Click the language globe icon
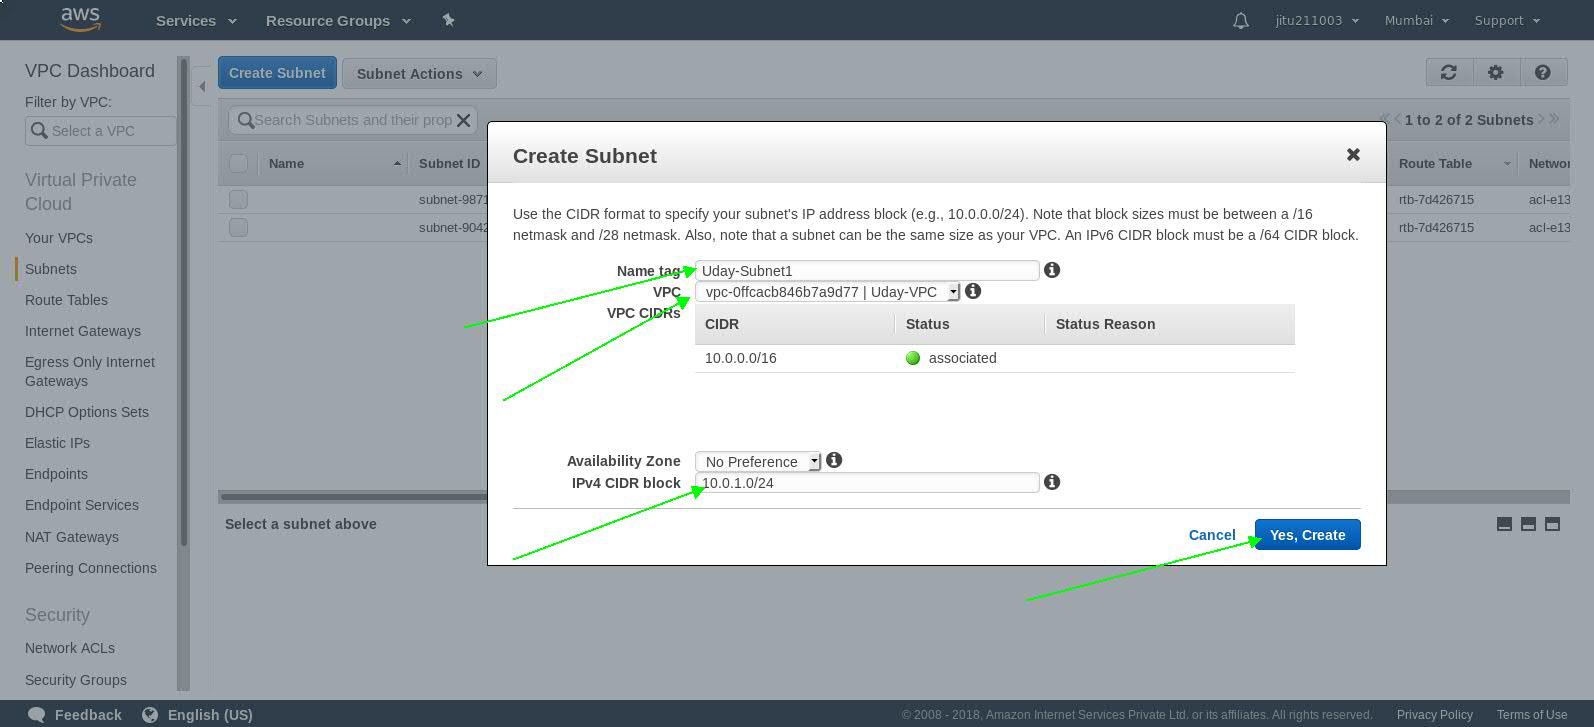This screenshot has width=1594, height=727. pyautogui.click(x=150, y=714)
